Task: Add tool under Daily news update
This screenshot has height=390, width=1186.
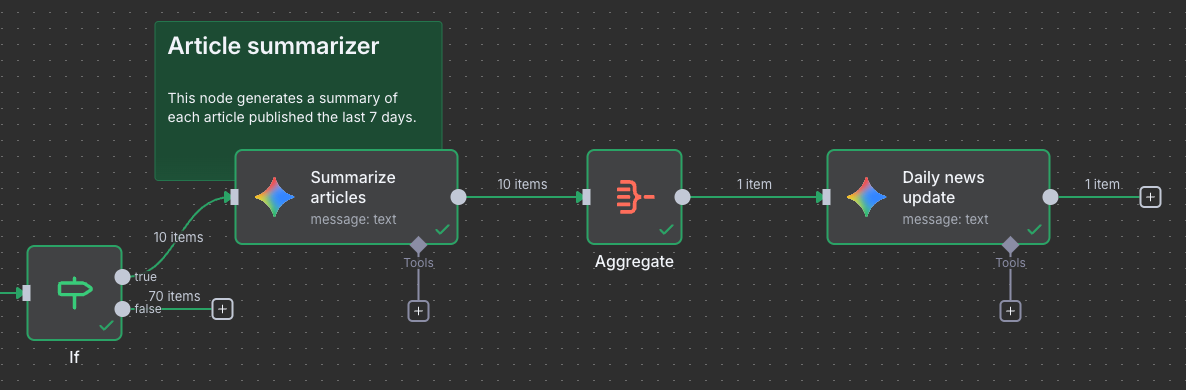Action: [1011, 311]
